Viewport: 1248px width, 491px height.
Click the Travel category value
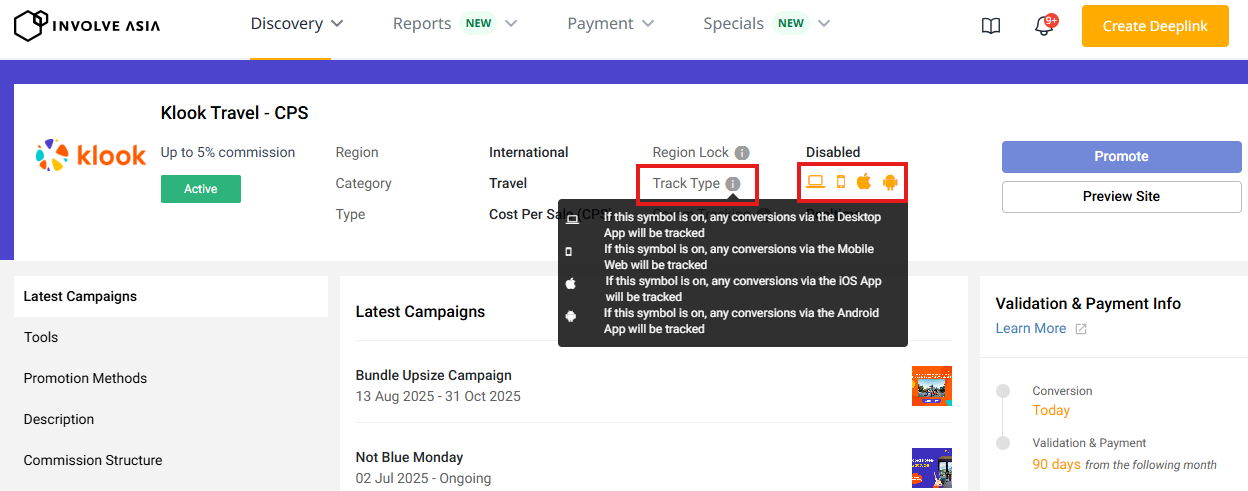[x=508, y=184]
